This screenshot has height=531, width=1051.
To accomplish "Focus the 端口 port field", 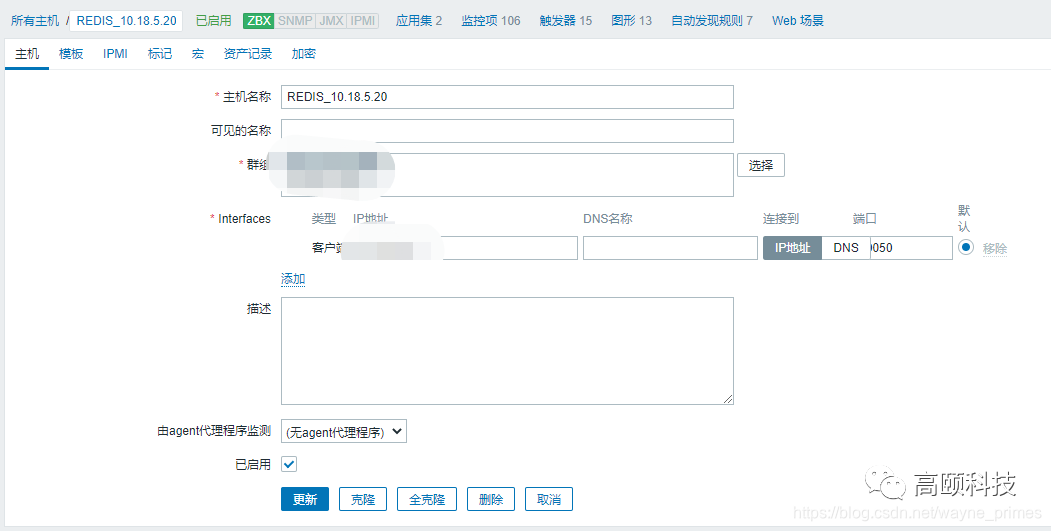I will tap(911, 247).
